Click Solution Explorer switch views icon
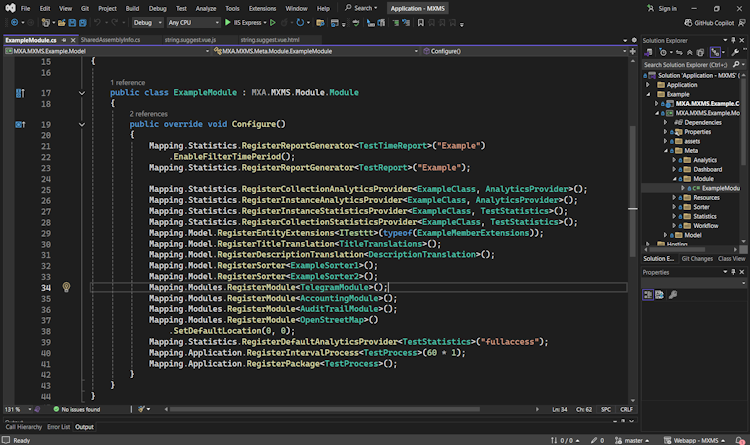 pos(649,52)
